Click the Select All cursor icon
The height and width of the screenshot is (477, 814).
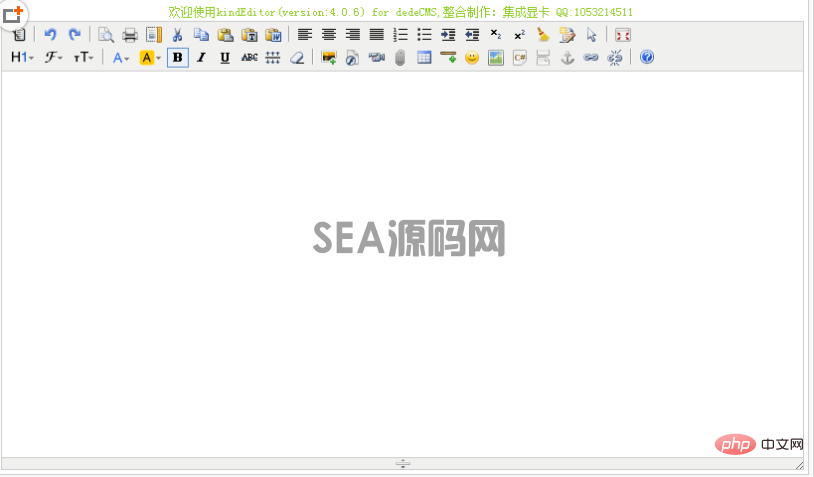pos(591,35)
